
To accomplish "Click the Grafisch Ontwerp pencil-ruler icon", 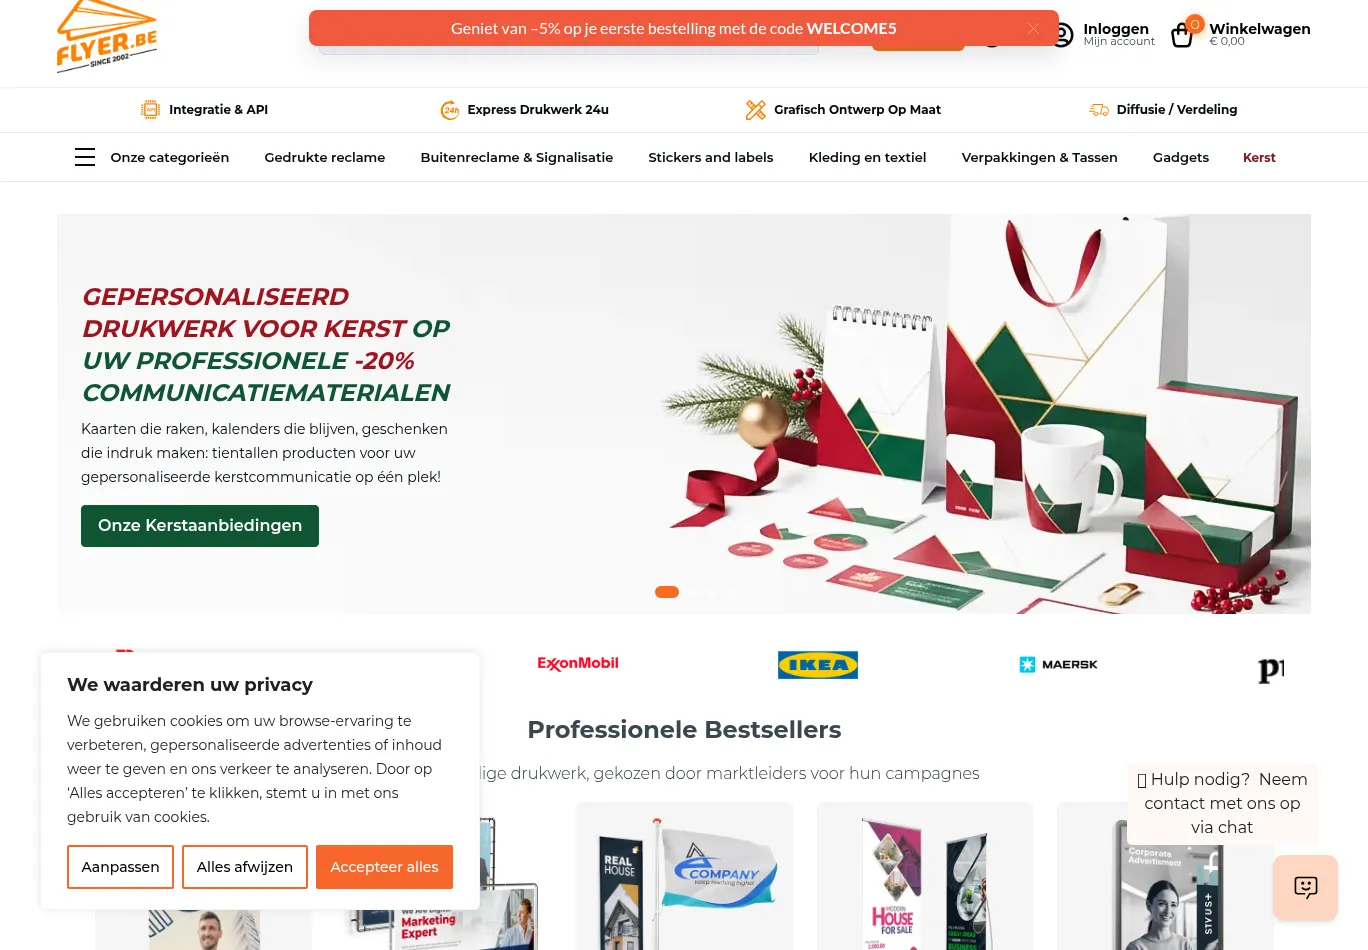I will click(x=756, y=110).
